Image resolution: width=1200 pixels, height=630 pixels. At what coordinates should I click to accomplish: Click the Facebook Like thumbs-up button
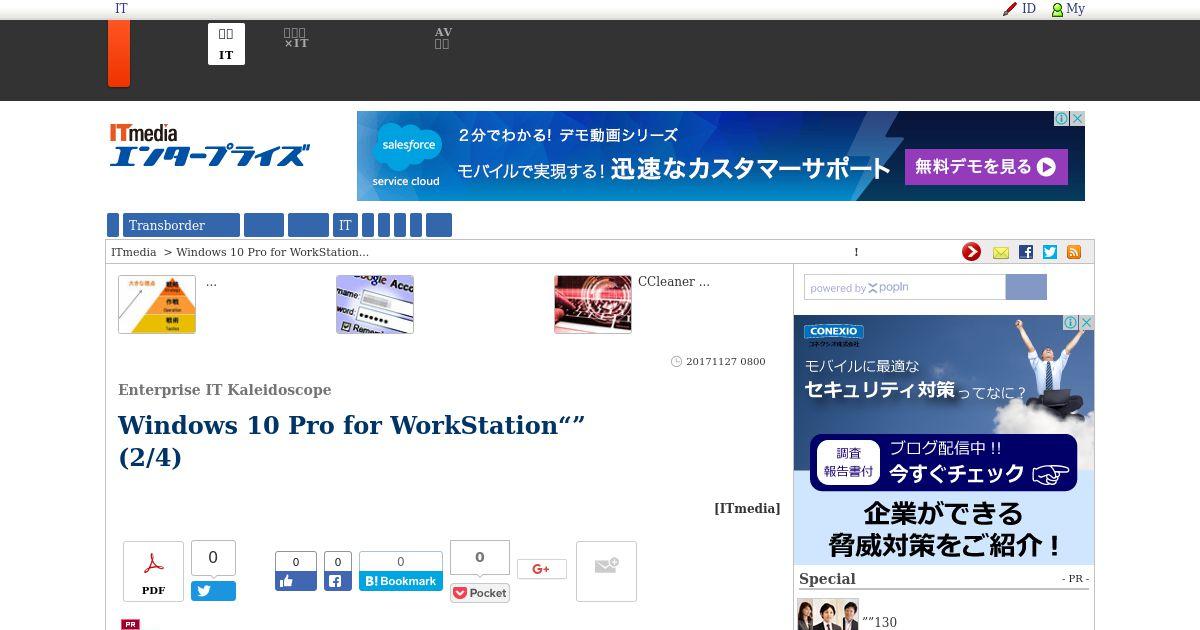[296, 581]
